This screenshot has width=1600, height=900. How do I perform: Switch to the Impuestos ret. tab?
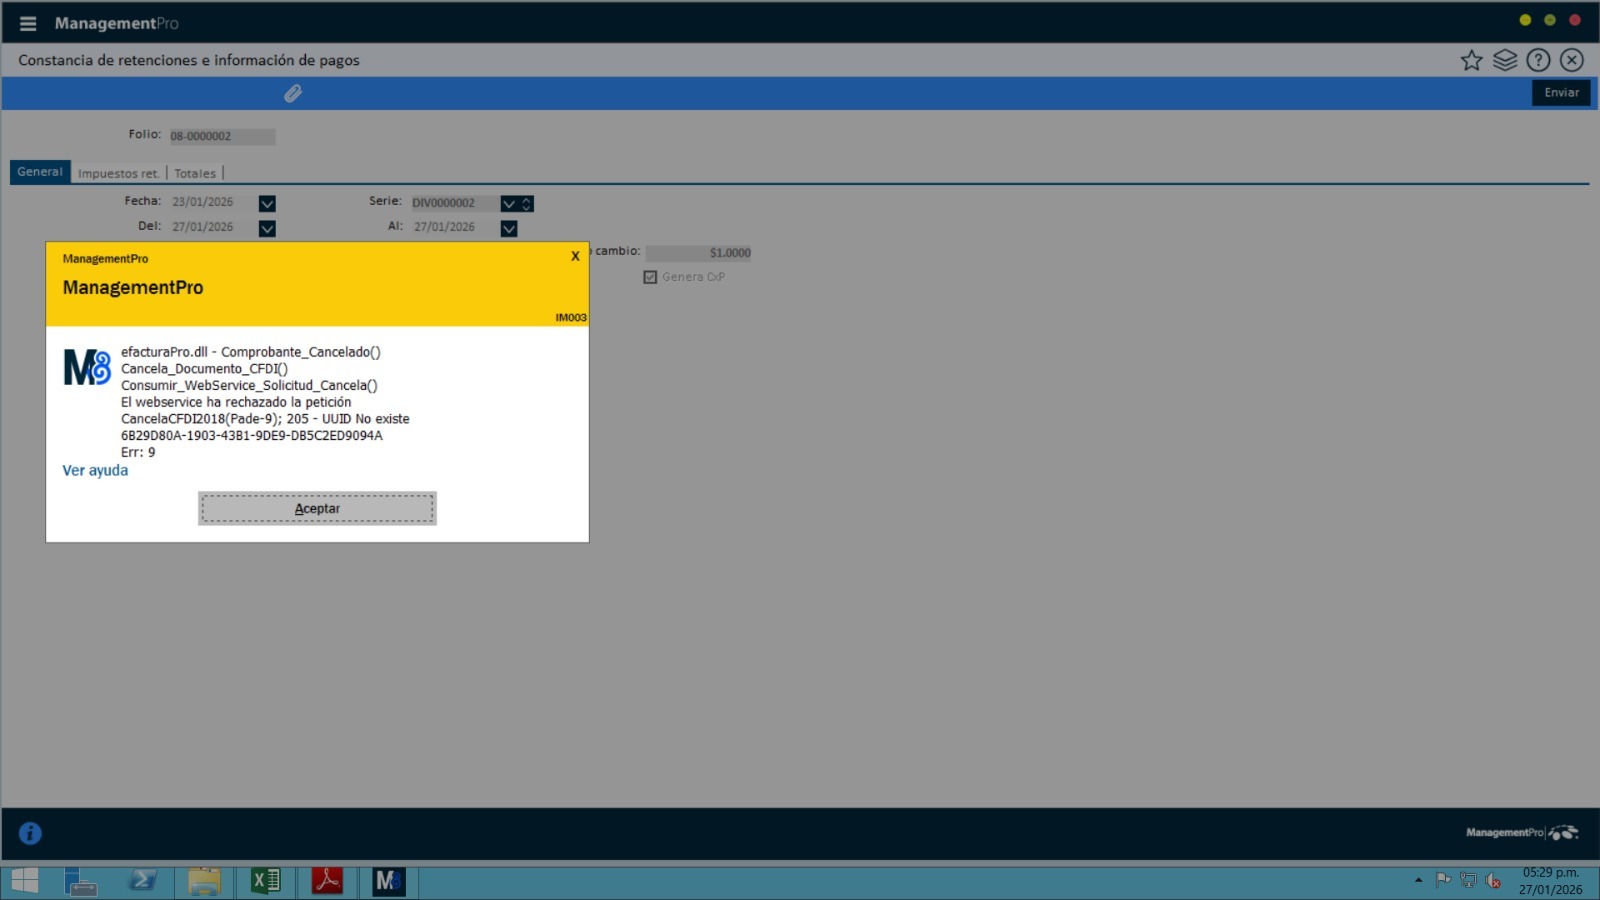[118, 173]
